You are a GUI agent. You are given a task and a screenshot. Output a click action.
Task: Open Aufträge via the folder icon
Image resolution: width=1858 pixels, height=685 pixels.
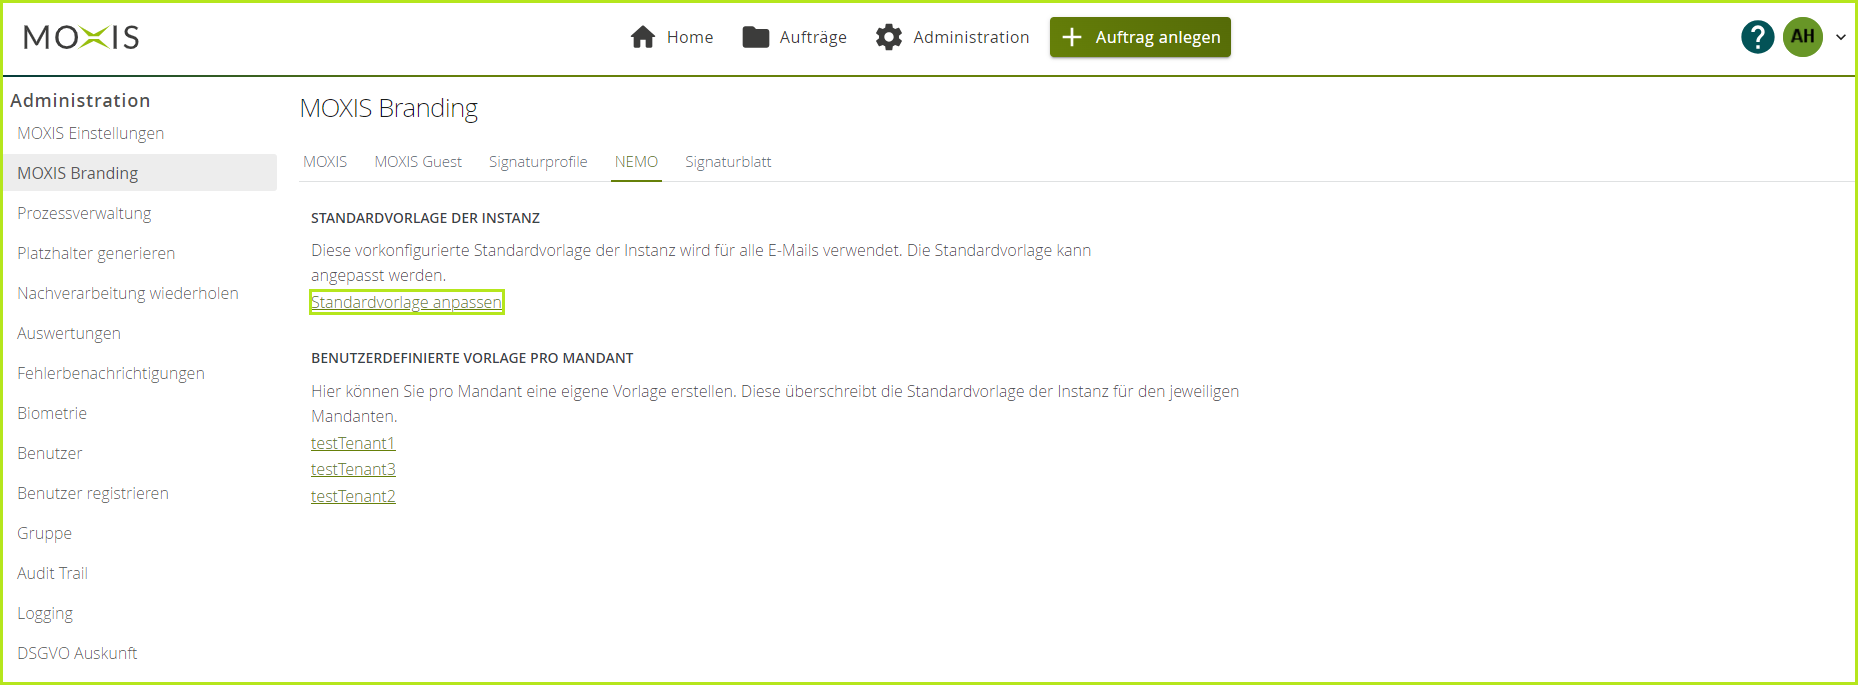tap(755, 37)
